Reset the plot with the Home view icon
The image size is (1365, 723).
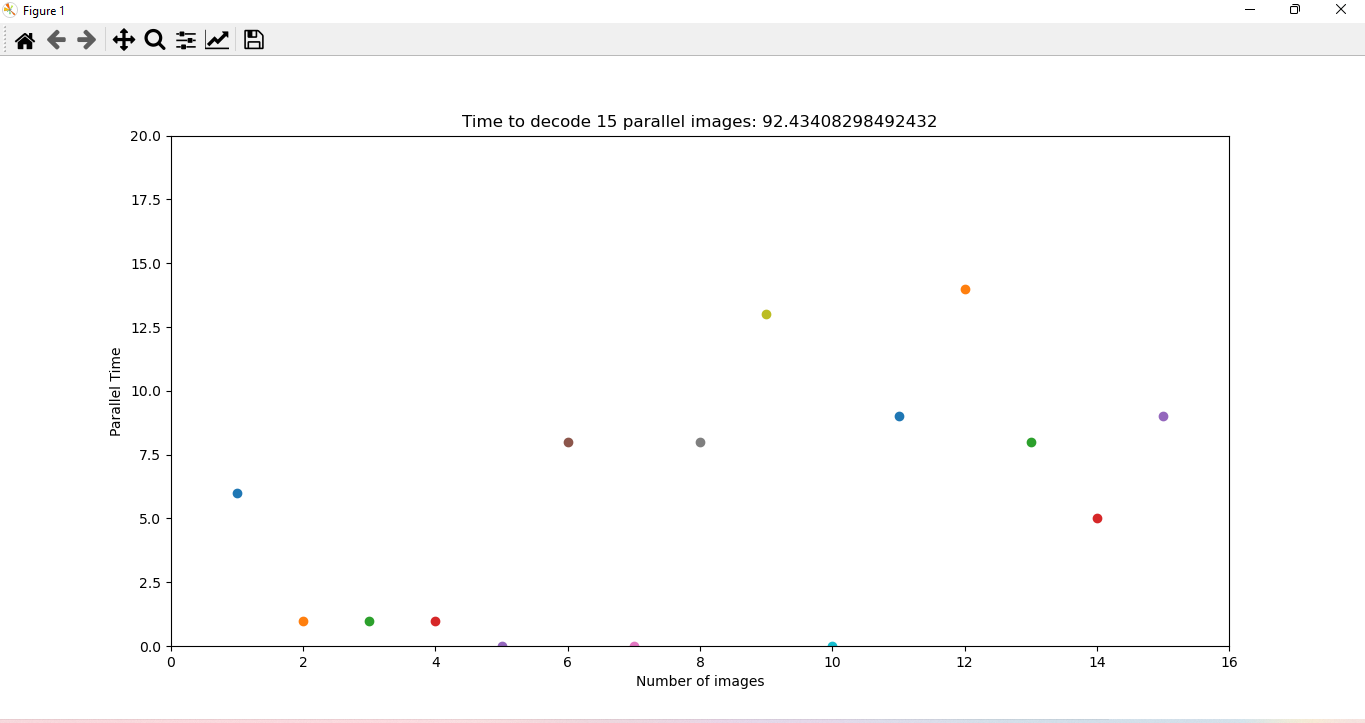(x=24, y=40)
